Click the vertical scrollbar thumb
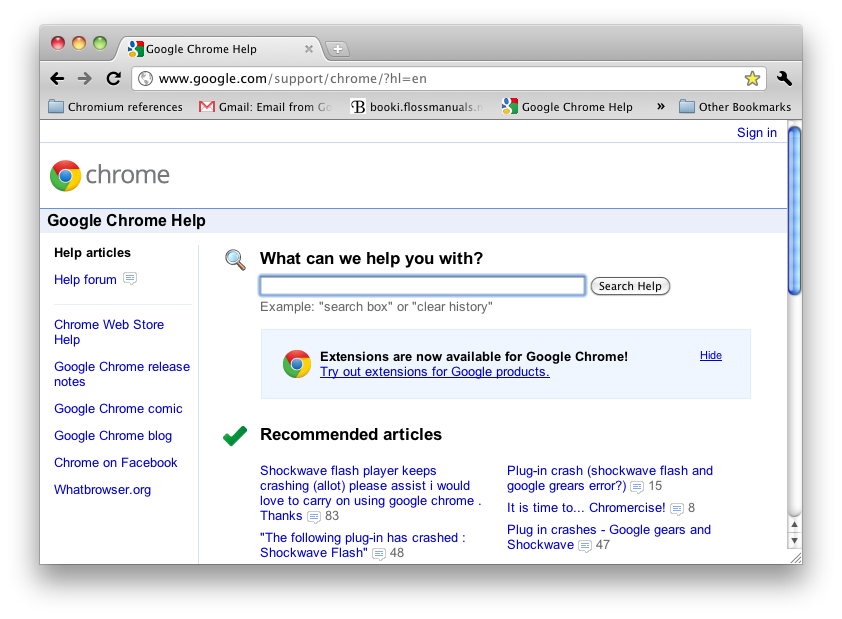 [794, 210]
